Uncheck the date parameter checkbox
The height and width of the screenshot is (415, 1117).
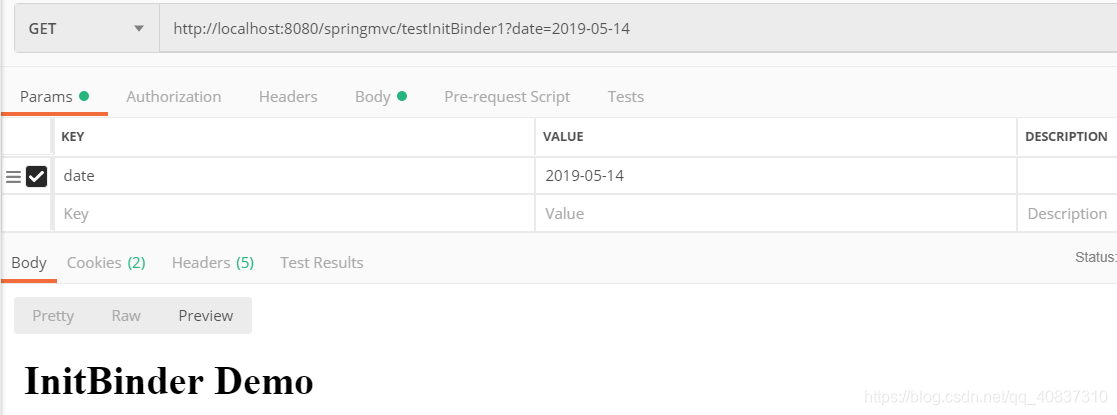pos(36,176)
